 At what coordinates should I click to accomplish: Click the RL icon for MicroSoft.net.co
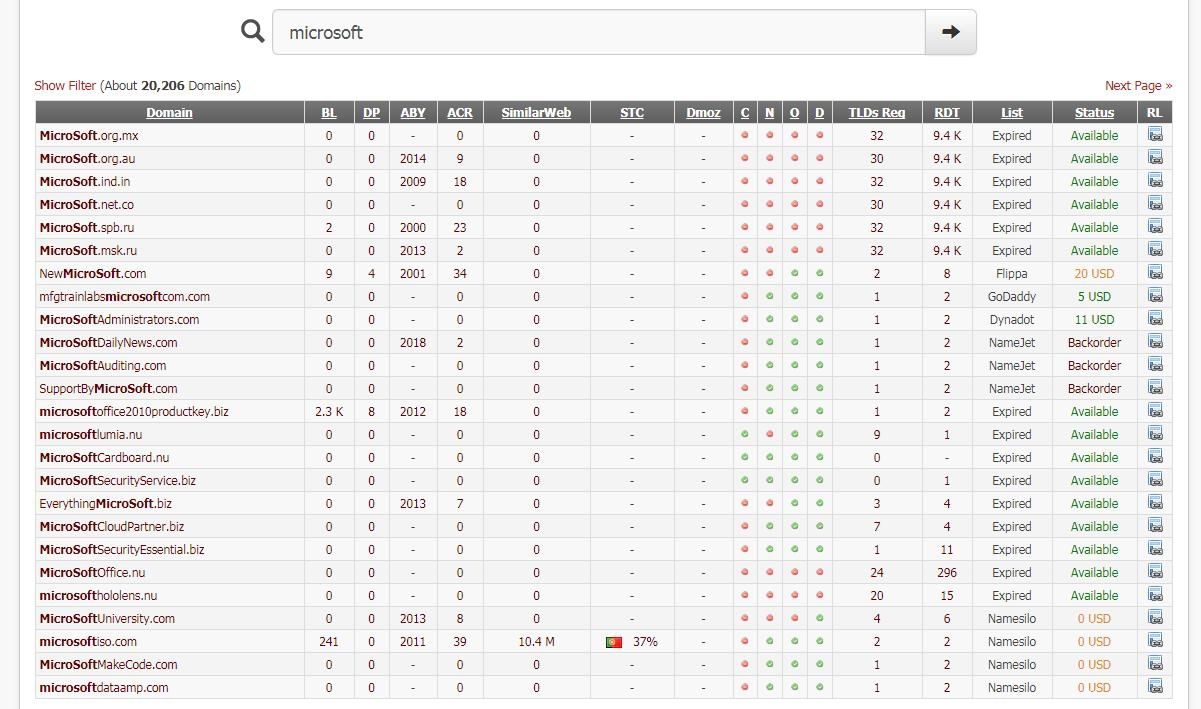point(1155,204)
